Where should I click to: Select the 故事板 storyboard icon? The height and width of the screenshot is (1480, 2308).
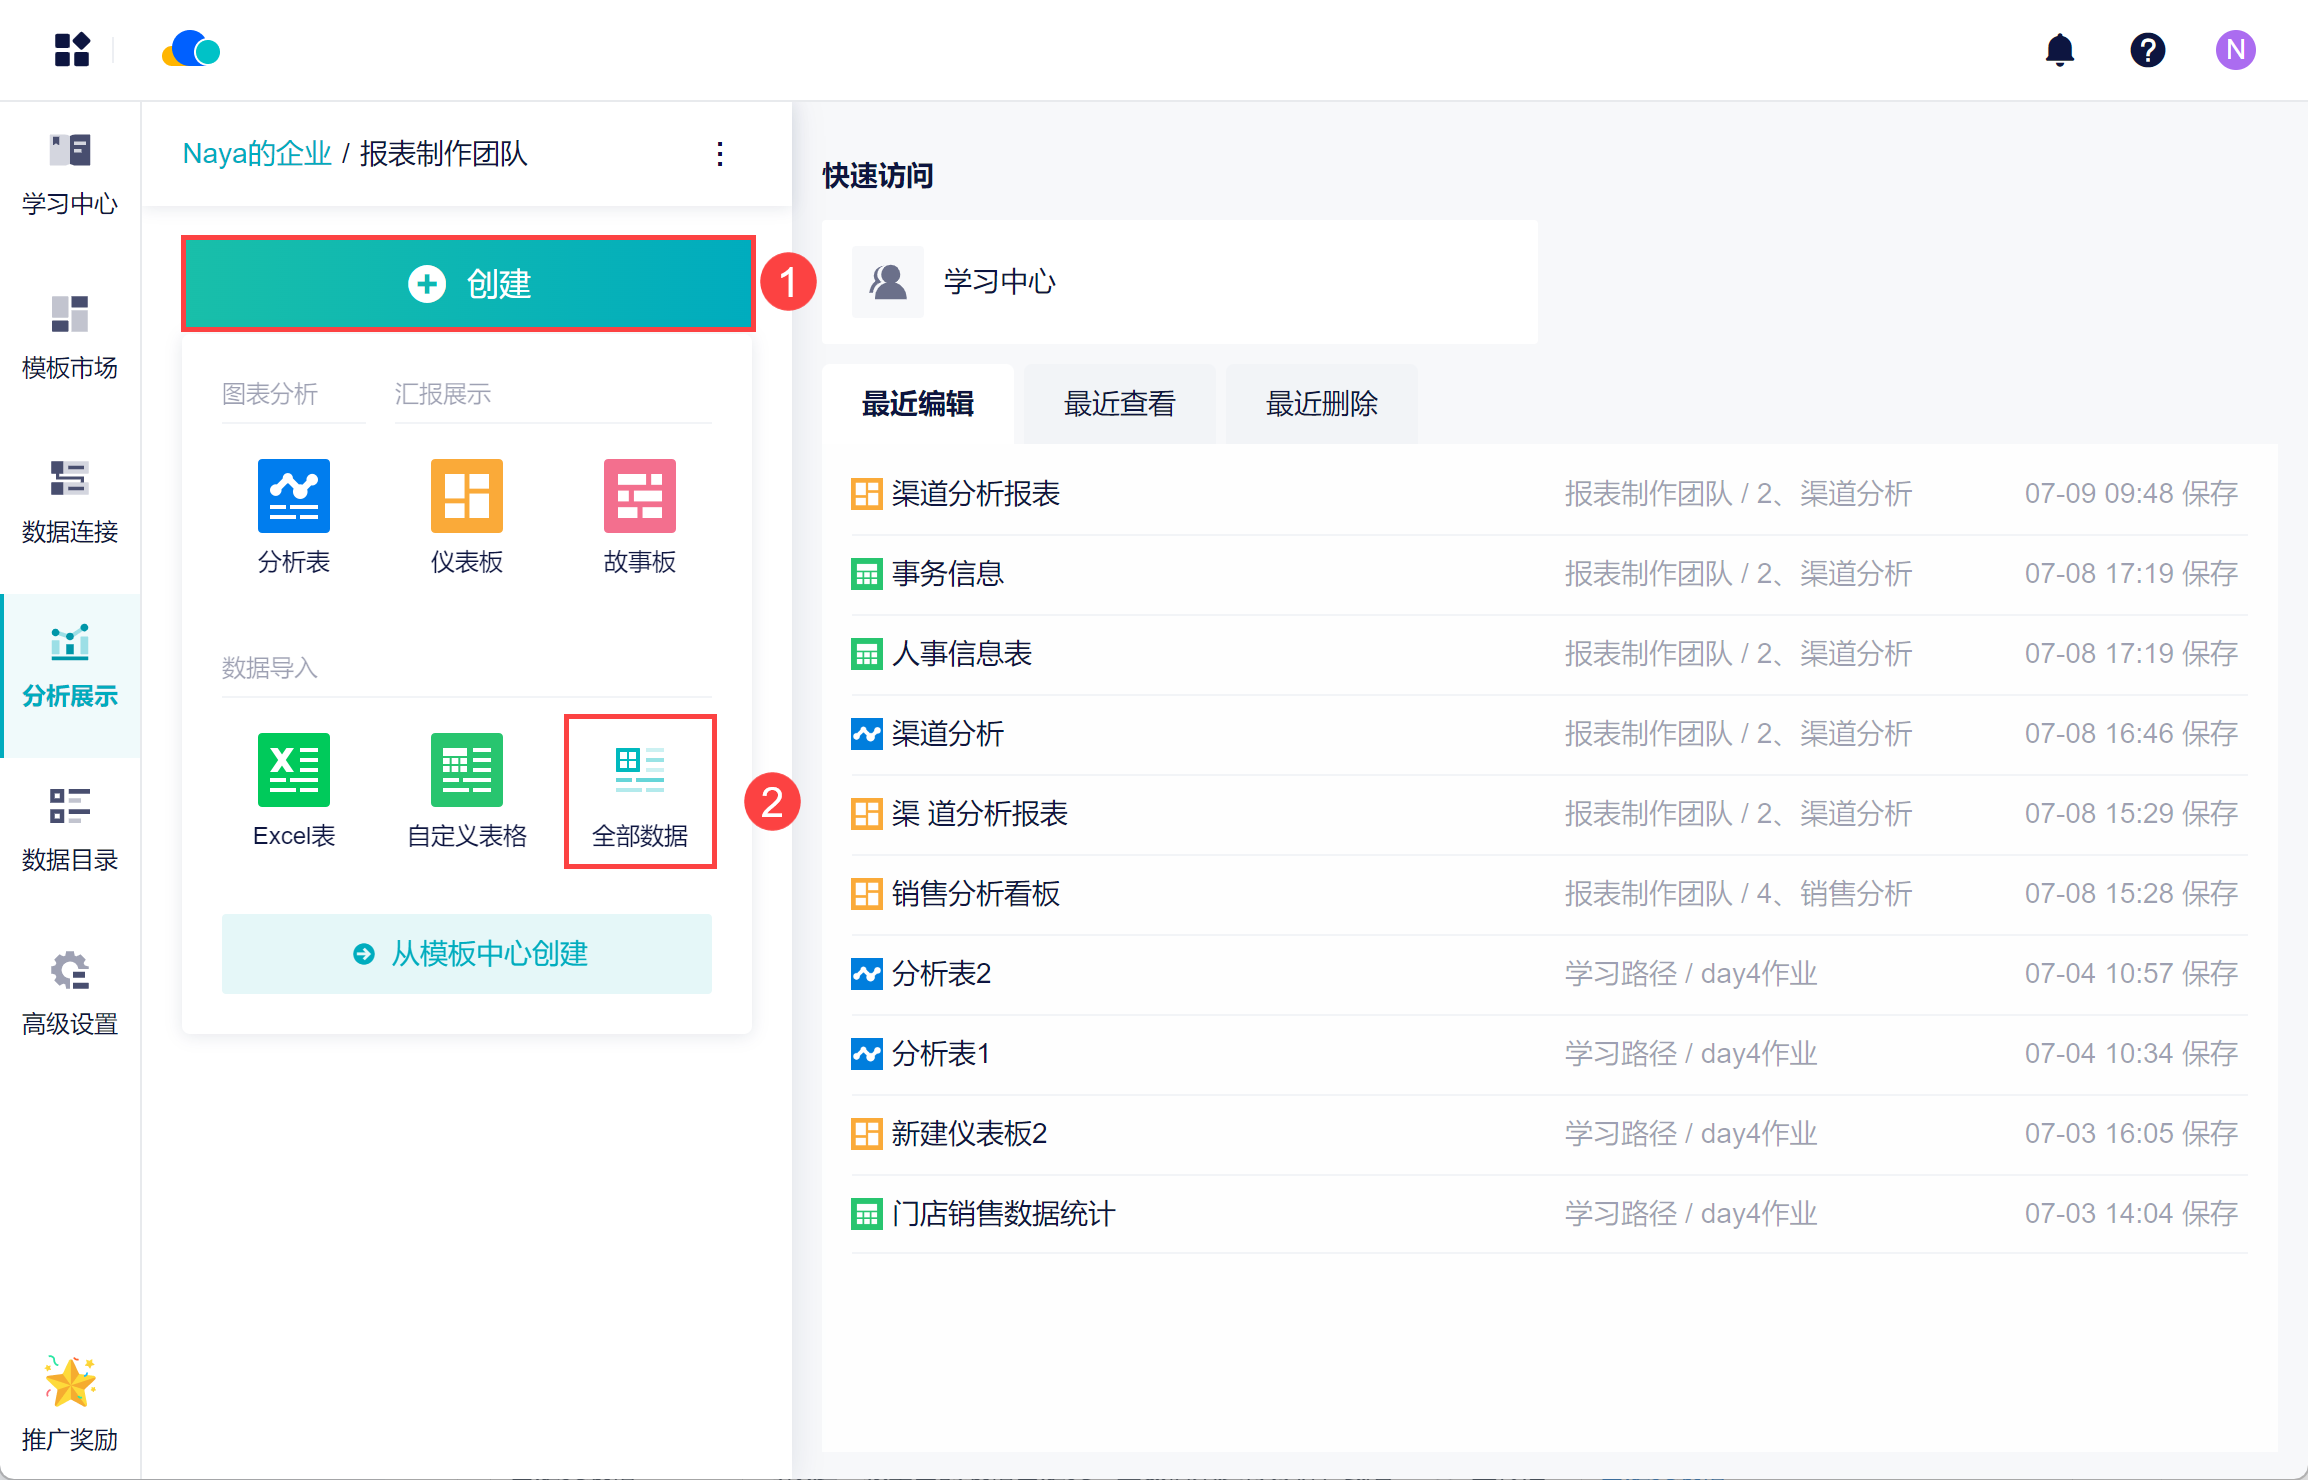click(x=639, y=496)
